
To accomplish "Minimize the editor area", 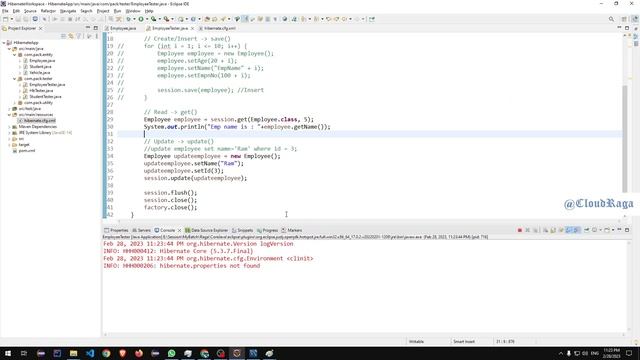I will (x=619, y=28).
